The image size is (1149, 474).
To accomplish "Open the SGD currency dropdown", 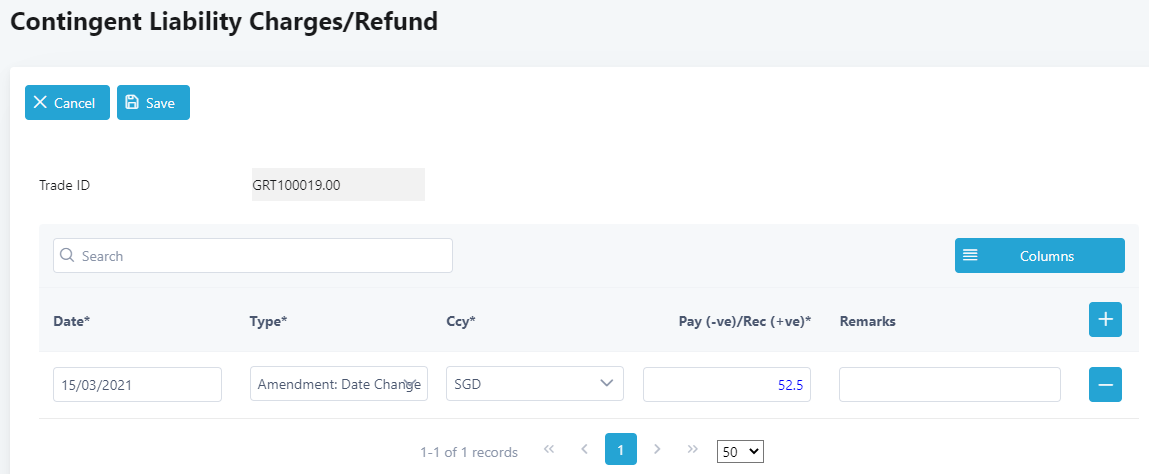I will [x=535, y=384].
